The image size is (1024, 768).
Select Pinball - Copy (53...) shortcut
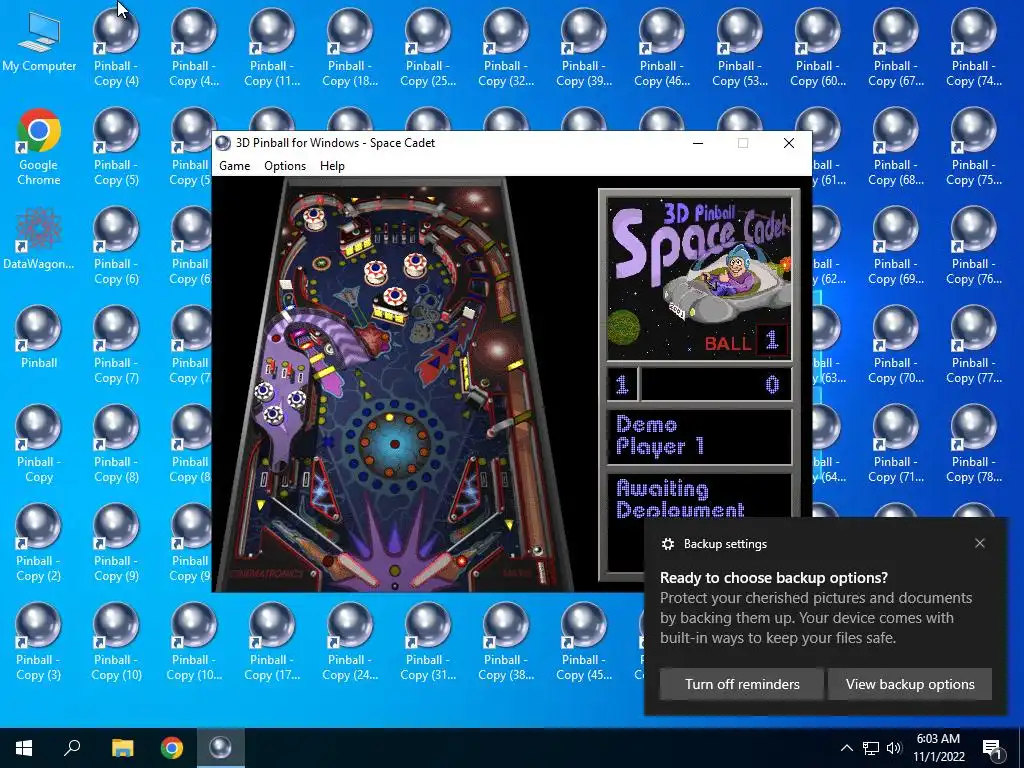[740, 48]
